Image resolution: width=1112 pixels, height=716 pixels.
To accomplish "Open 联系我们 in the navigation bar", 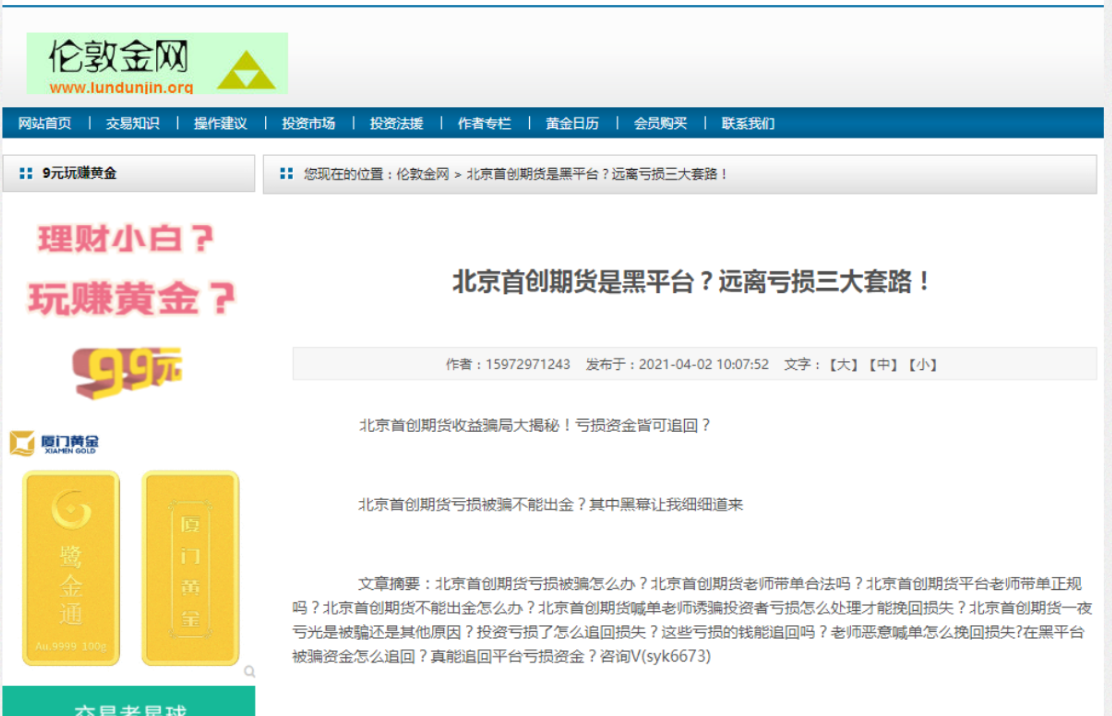I will (748, 123).
